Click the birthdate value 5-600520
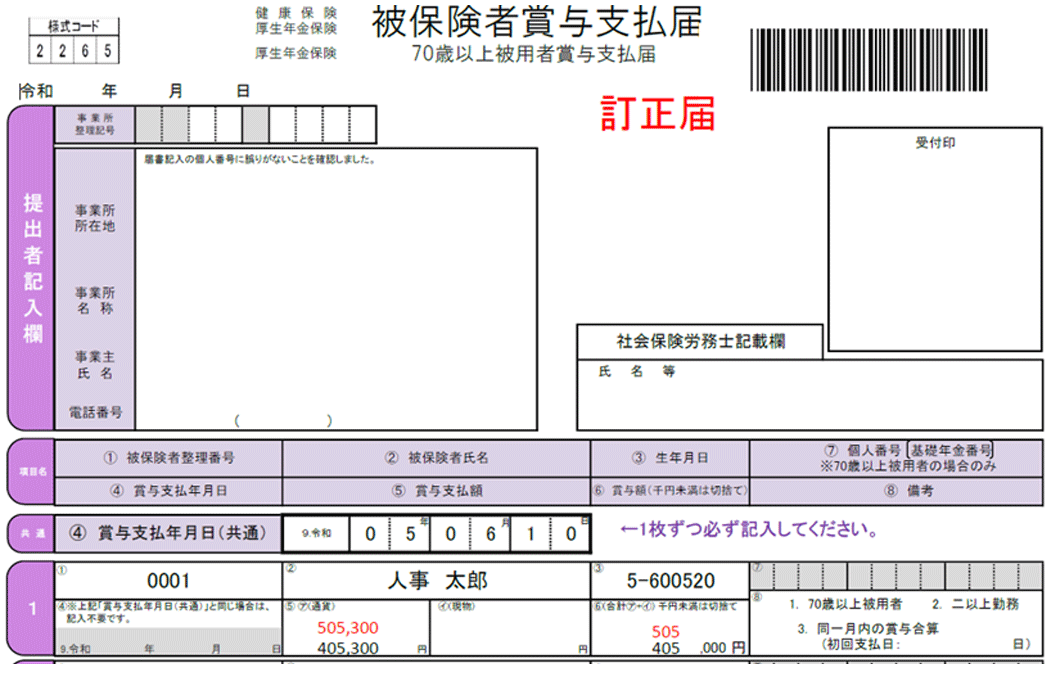This screenshot has width=1050, height=682. (670, 581)
